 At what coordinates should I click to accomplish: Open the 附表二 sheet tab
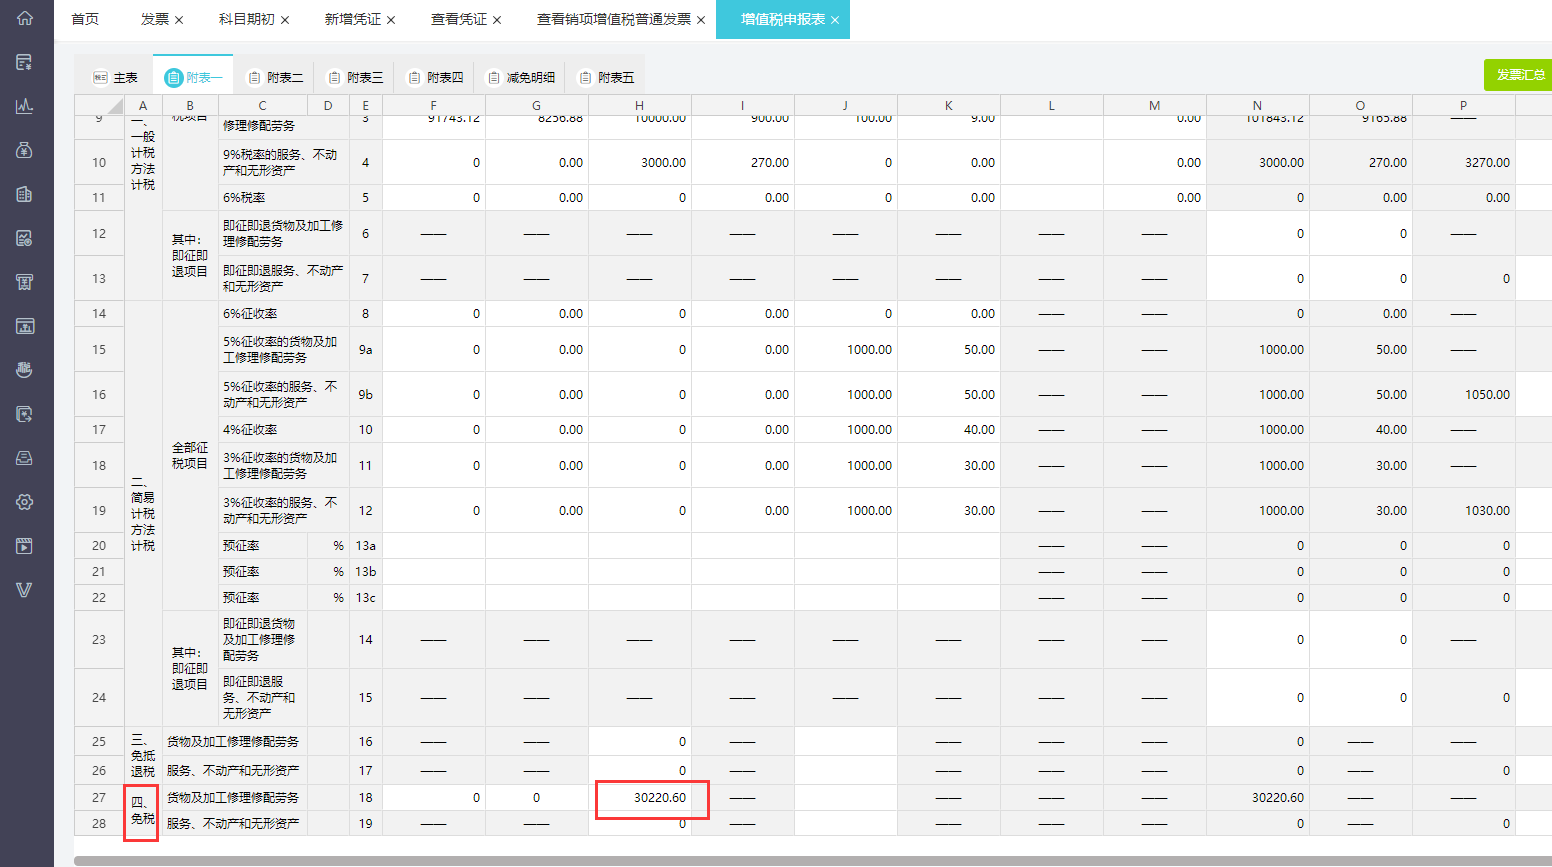(x=275, y=77)
